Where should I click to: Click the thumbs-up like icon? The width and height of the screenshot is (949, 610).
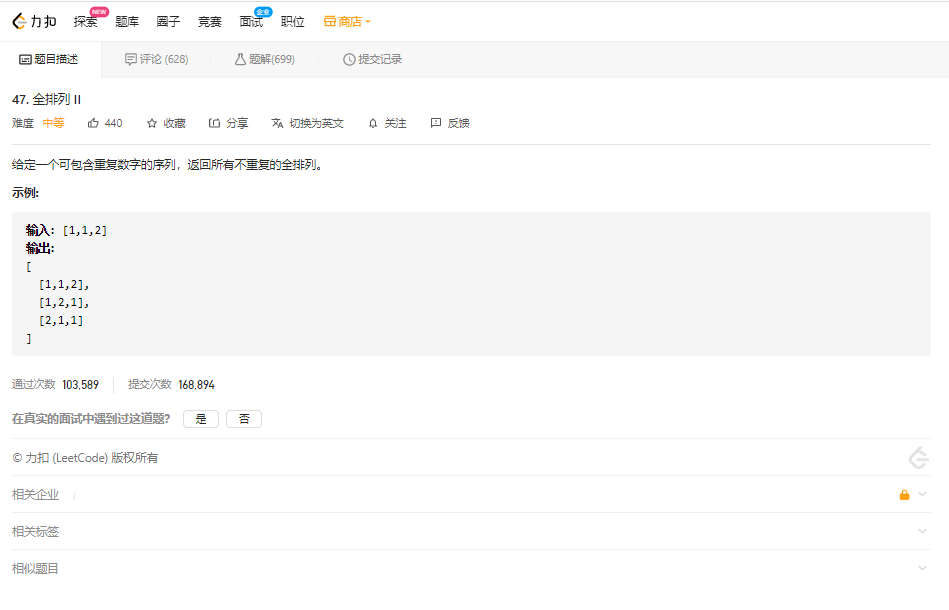click(x=93, y=123)
